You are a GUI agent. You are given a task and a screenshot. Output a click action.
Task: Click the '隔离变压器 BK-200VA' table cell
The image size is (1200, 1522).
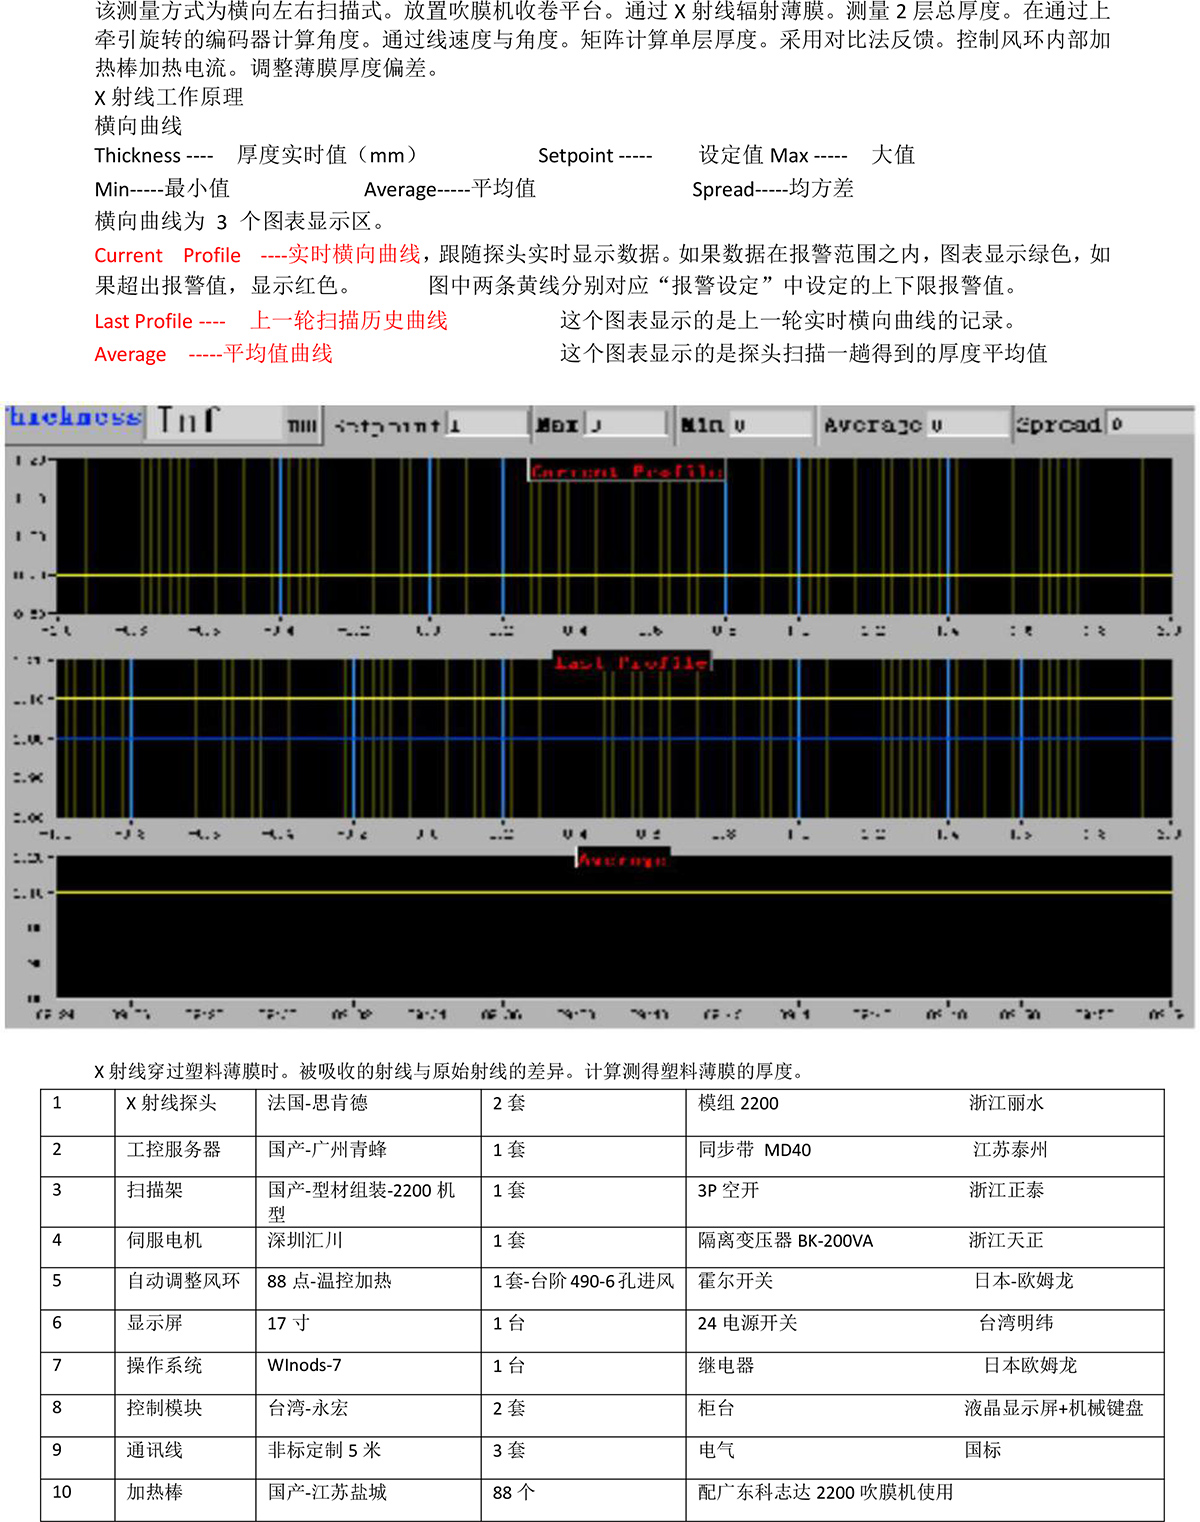point(785,1241)
